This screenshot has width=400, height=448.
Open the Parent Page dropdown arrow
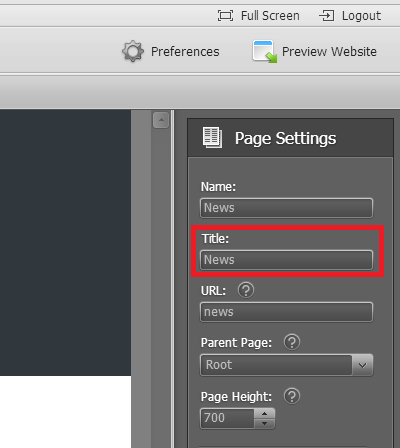[362, 365]
